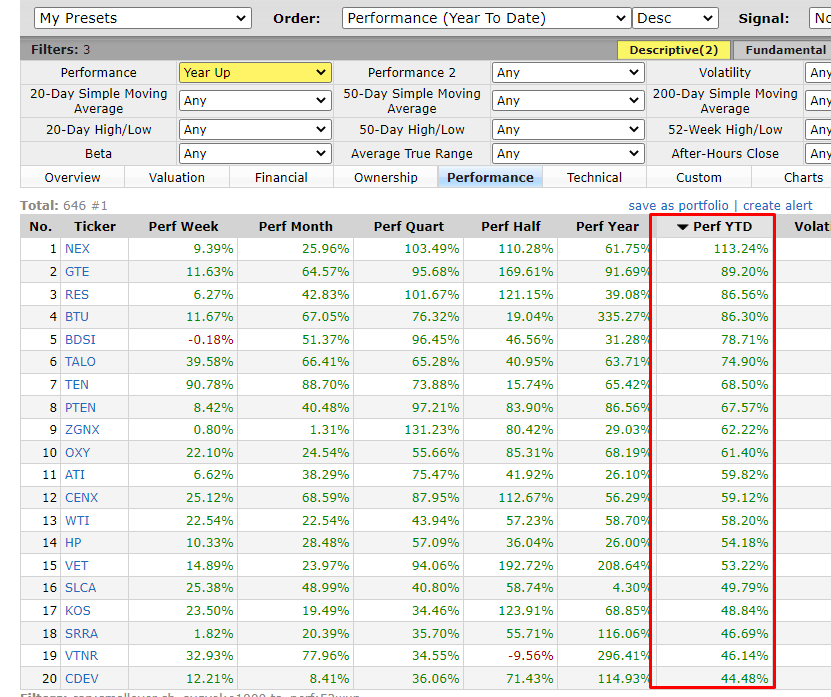This screenshot has width=831, height=697.
Task: Click BDSI Perf Week value -0.18%
Action: pos(210,340)
